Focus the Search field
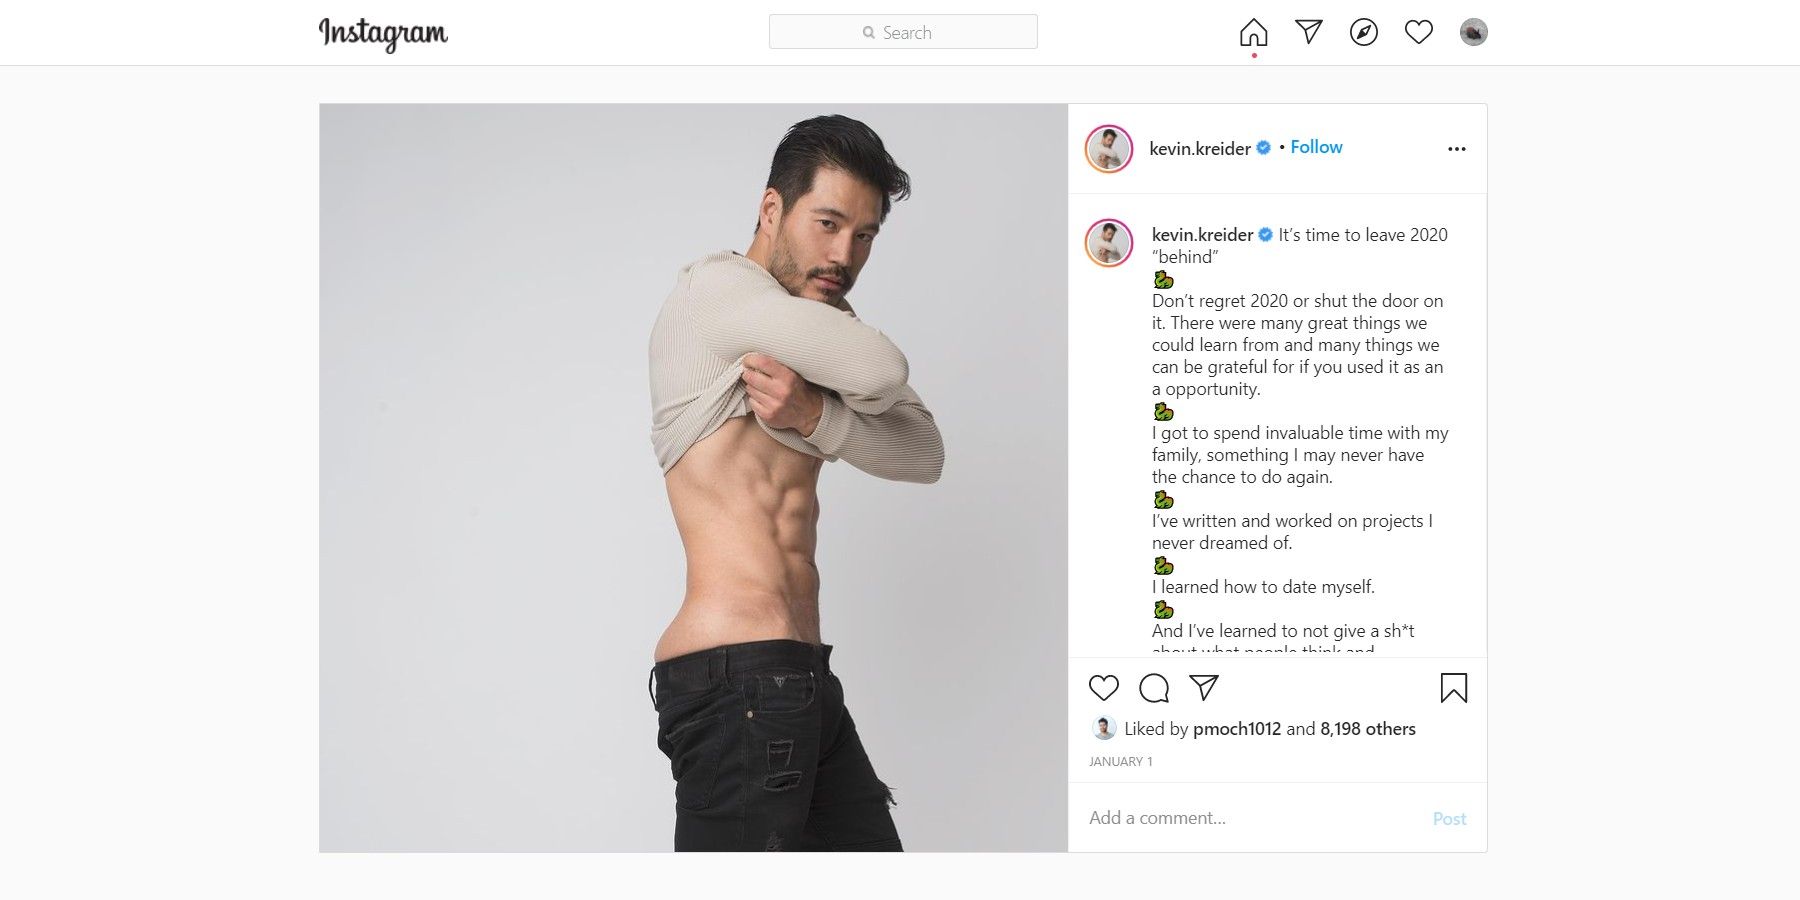This screenshot has width=1800, height=900. coord(903,32)
